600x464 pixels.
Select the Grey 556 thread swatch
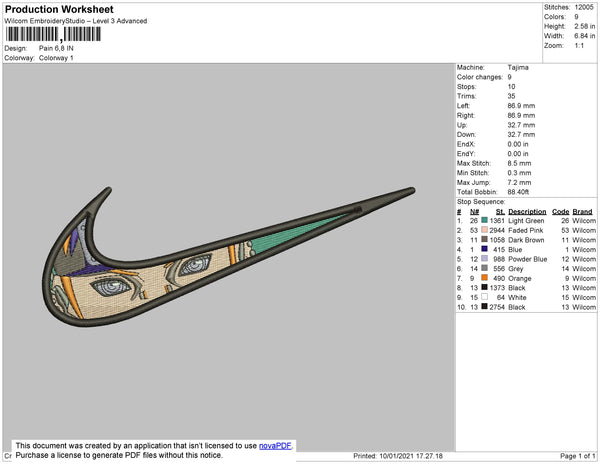484,268
